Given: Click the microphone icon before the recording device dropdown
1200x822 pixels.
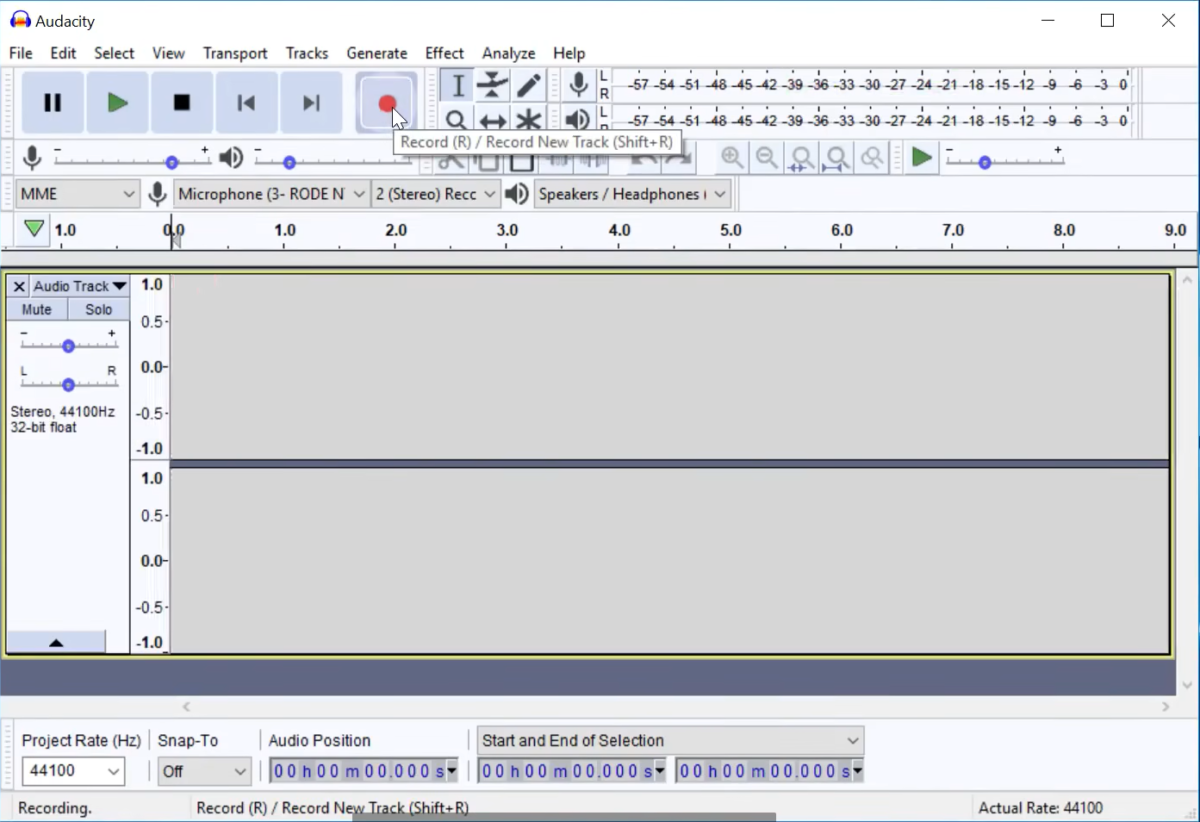Looking at the screenshot, I should (x=157, y=194).
